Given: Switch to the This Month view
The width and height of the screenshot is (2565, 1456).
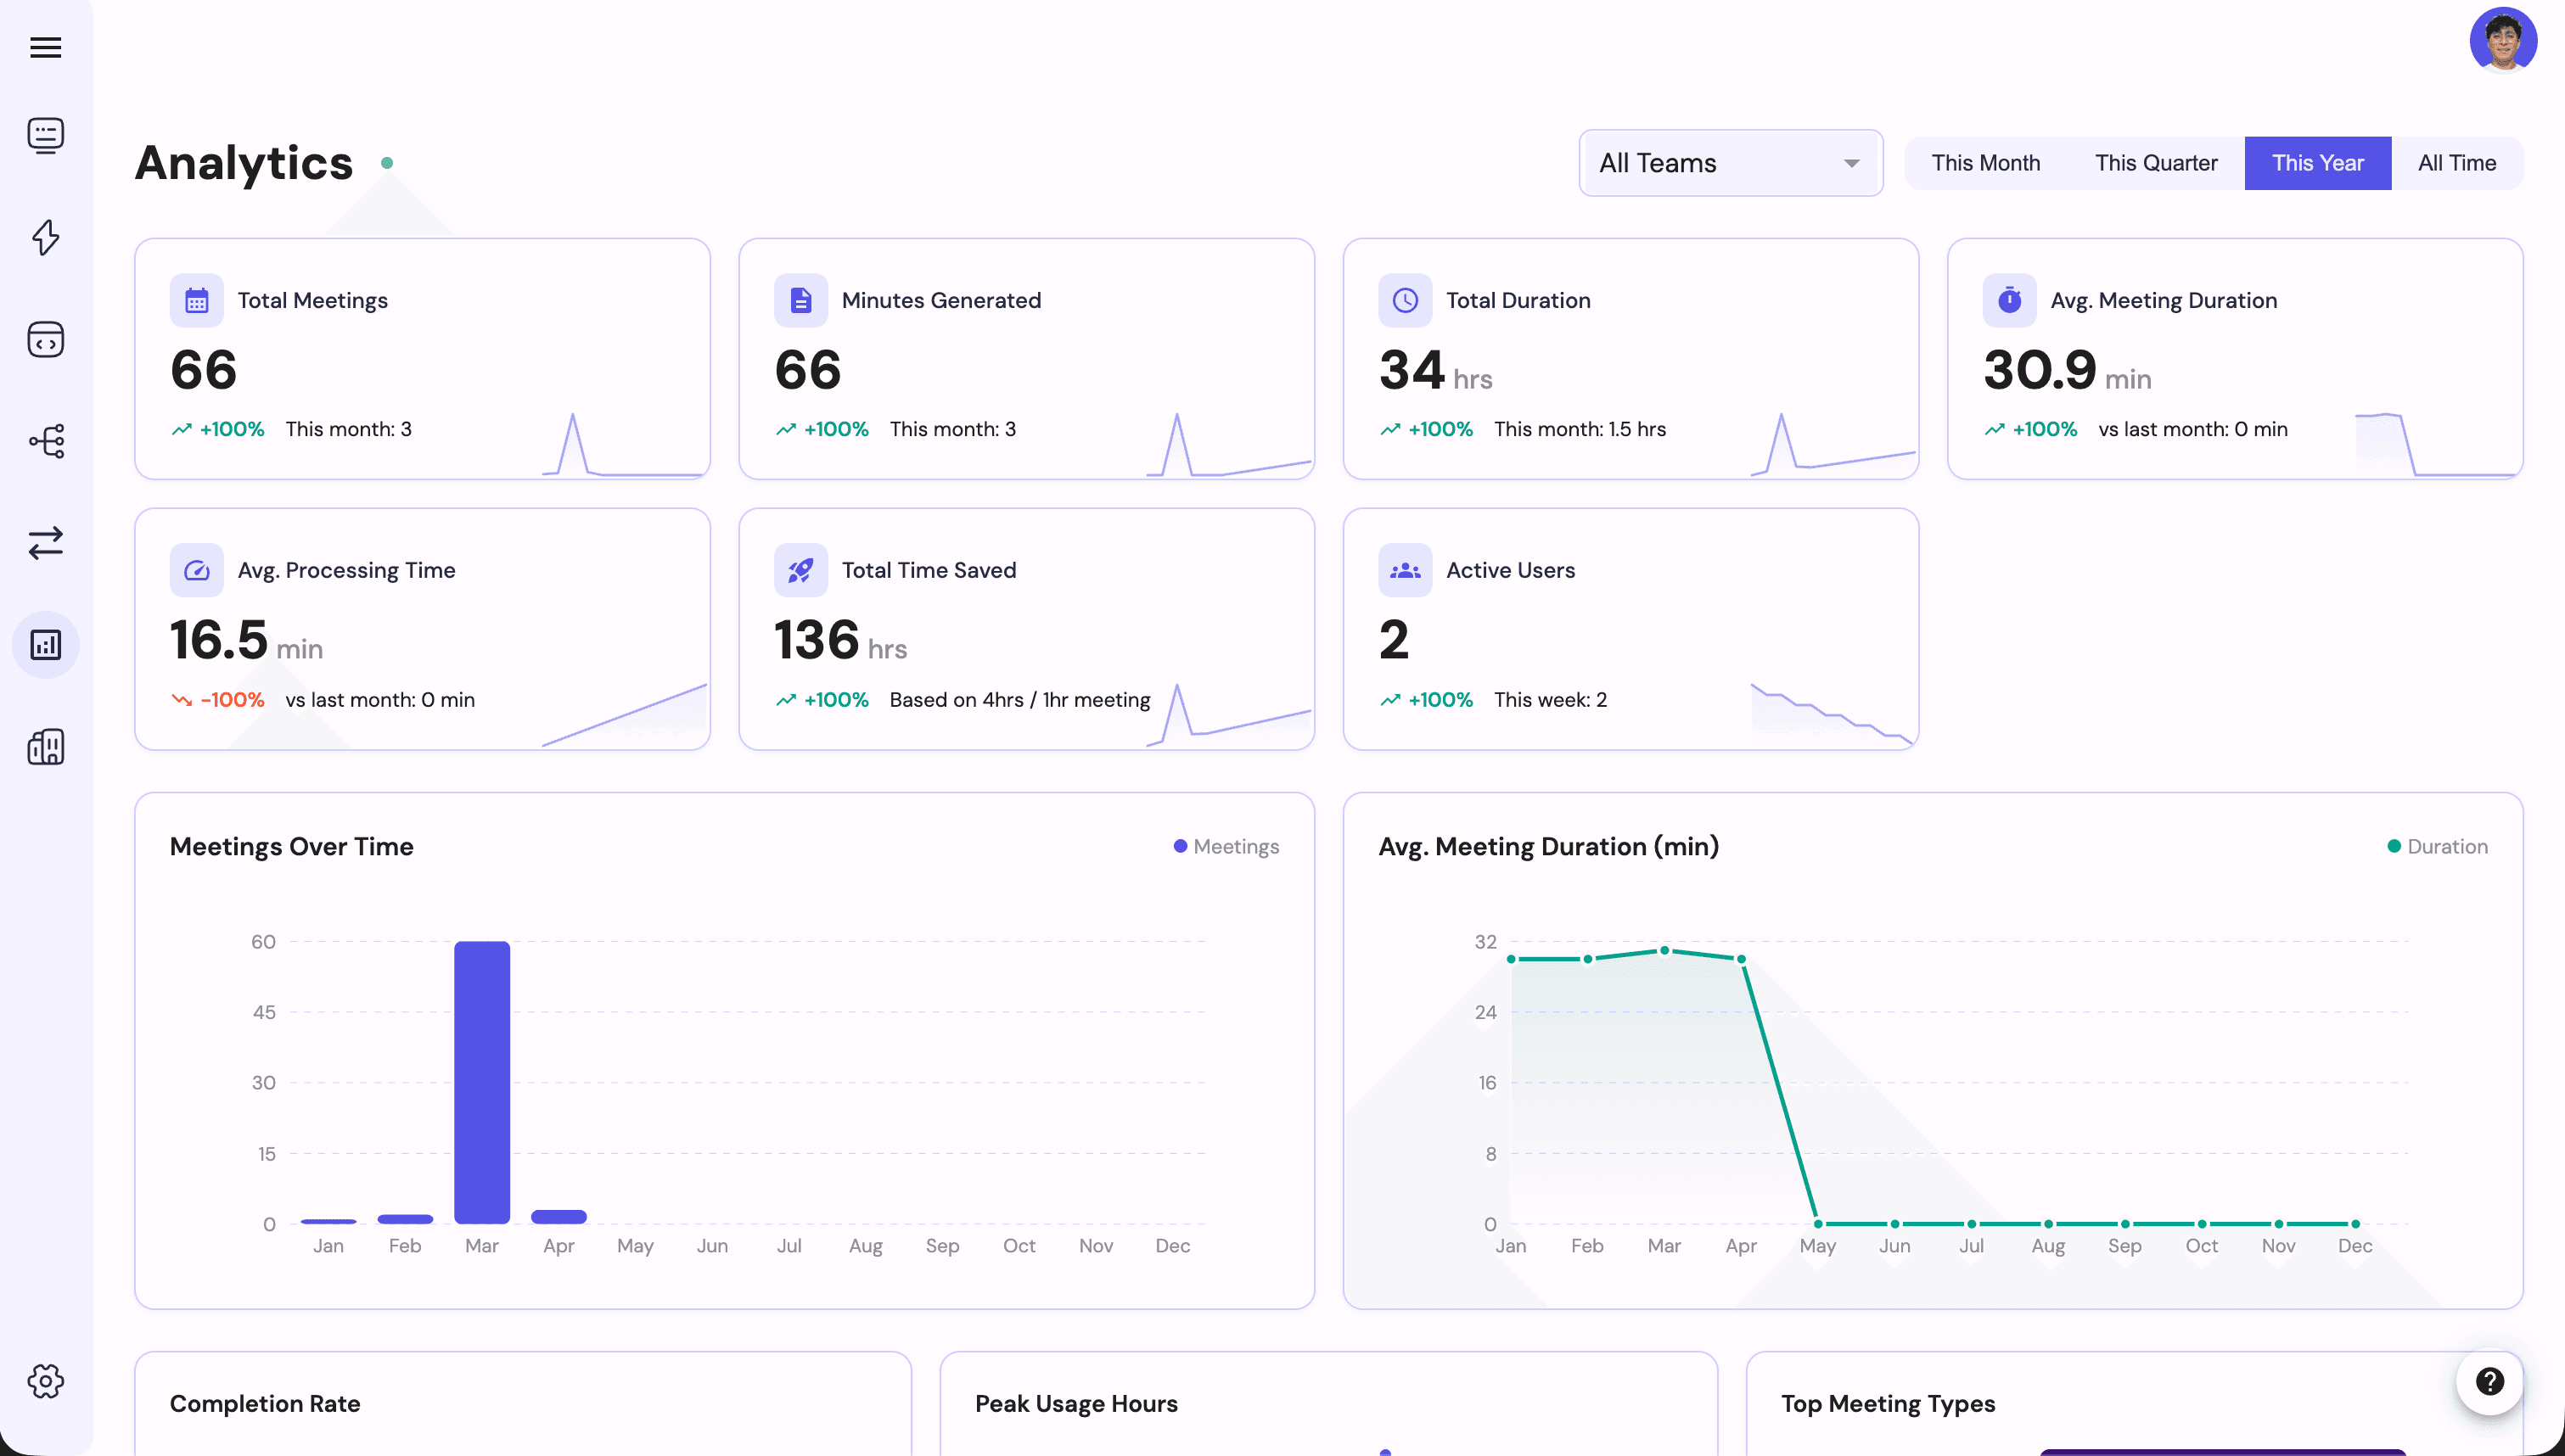Looking at the screenshot, I should pos(1986,162).
